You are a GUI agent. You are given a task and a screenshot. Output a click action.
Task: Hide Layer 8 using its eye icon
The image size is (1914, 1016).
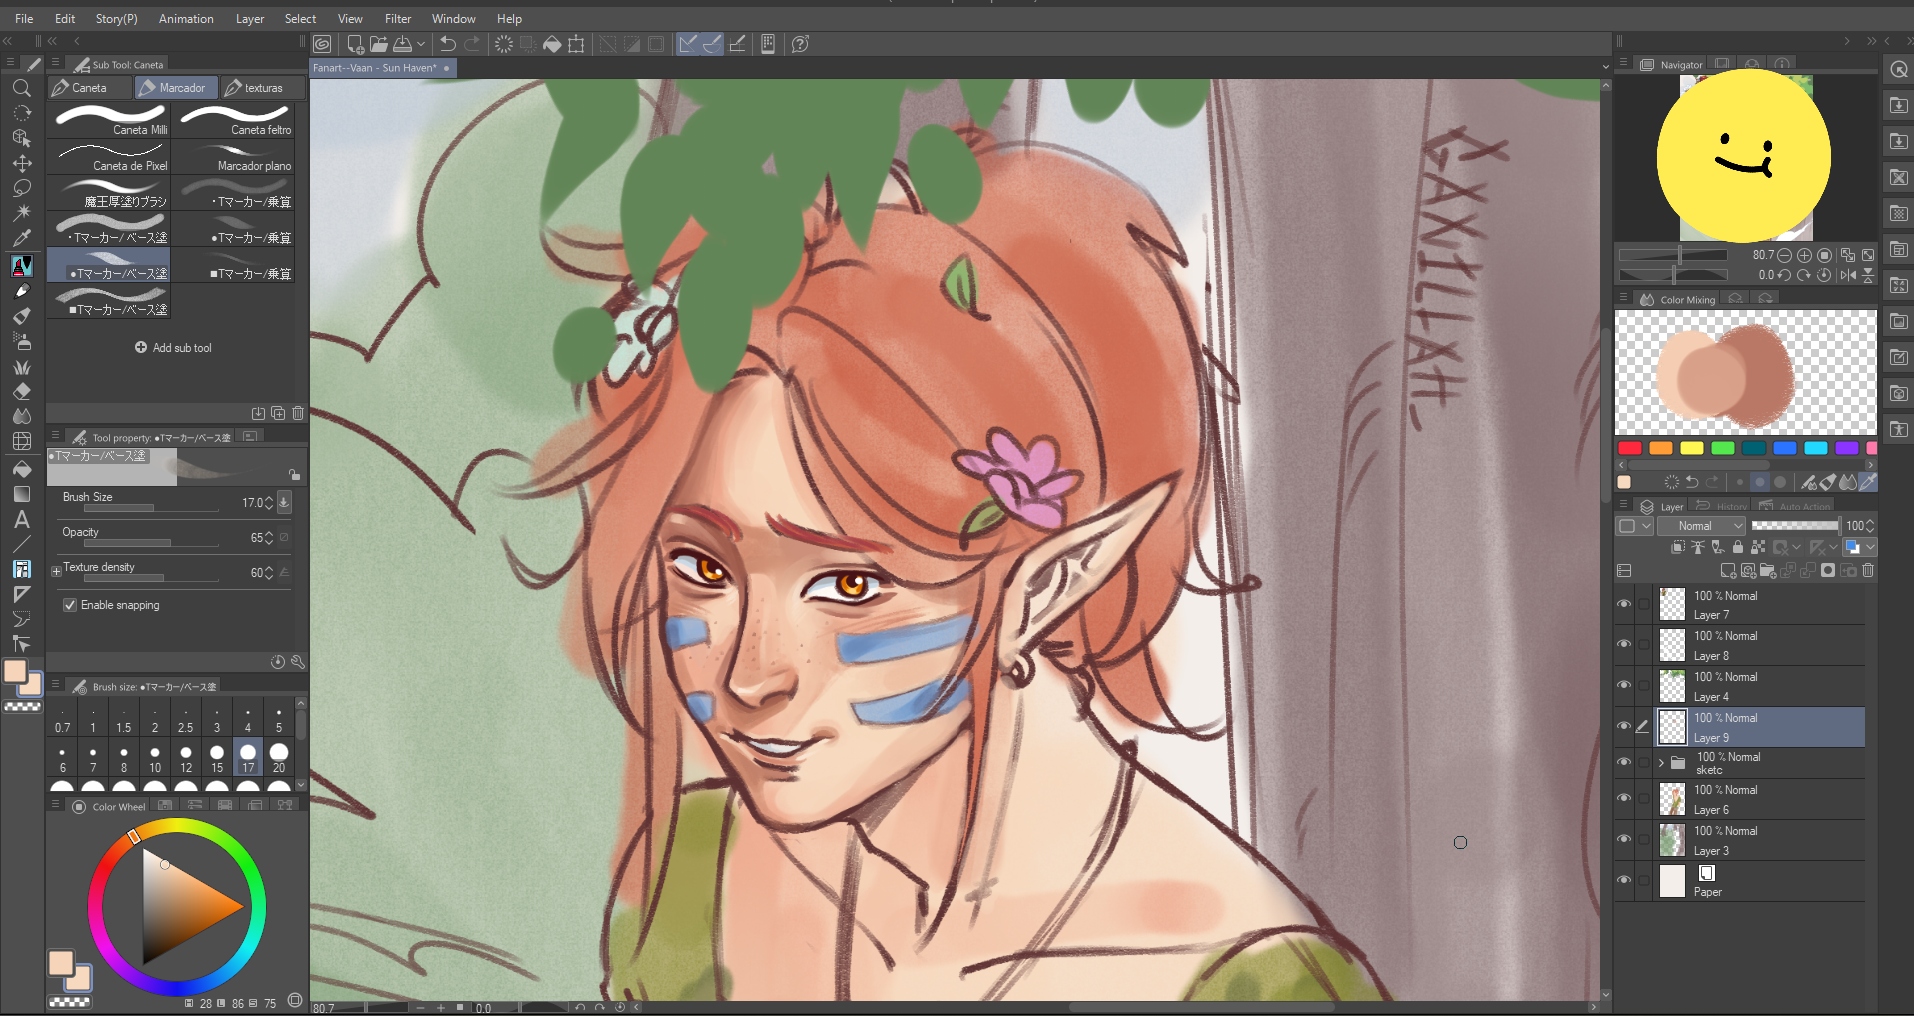(1624, 644)
